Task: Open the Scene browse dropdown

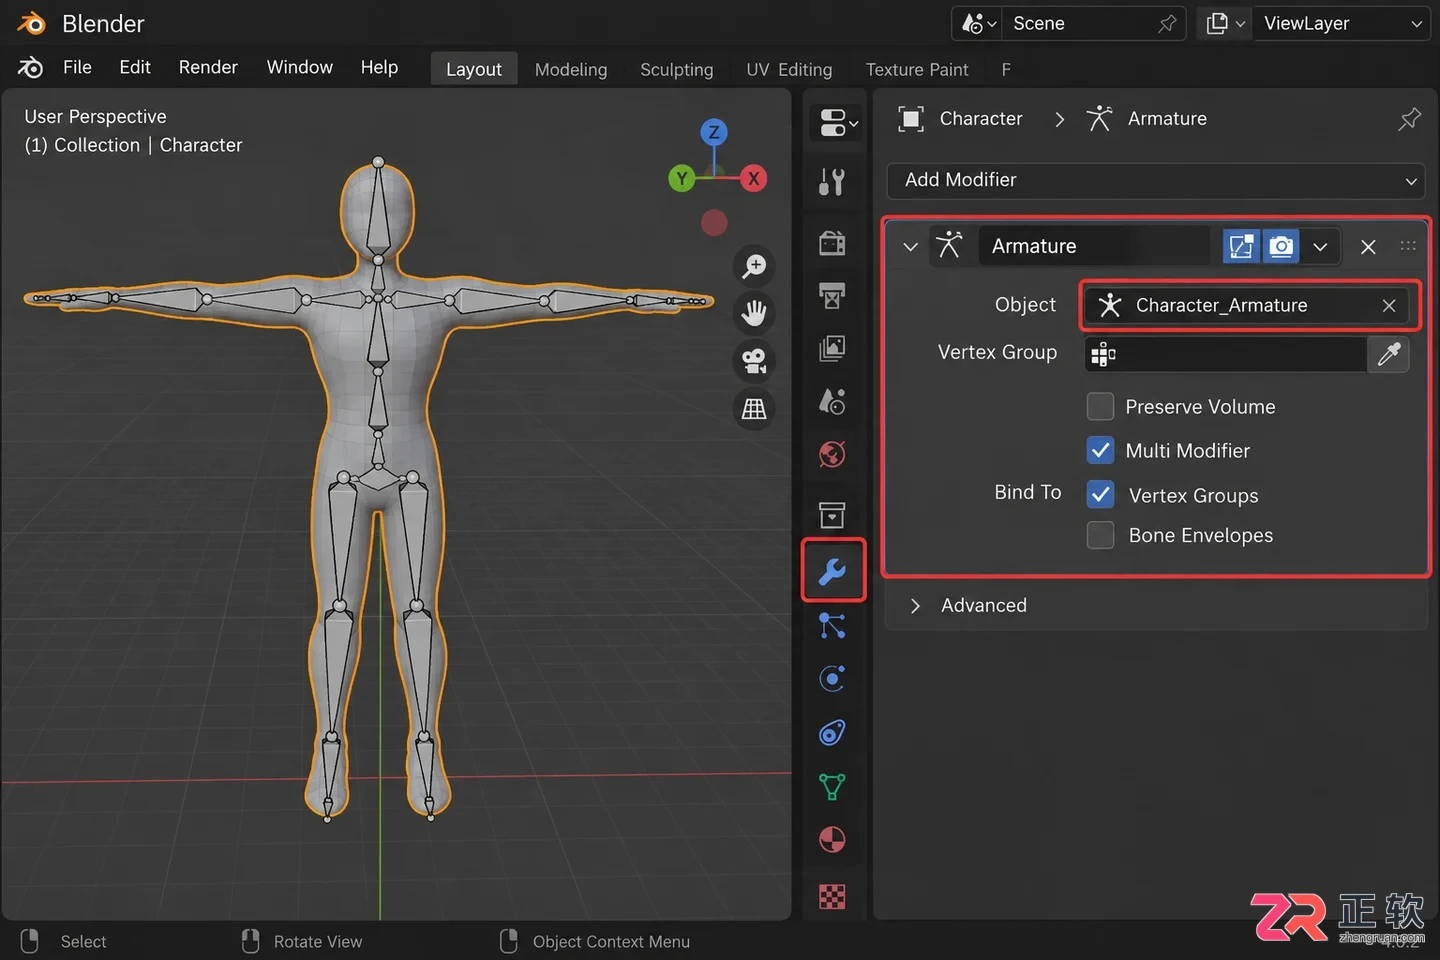Action: tap(979, 23)
